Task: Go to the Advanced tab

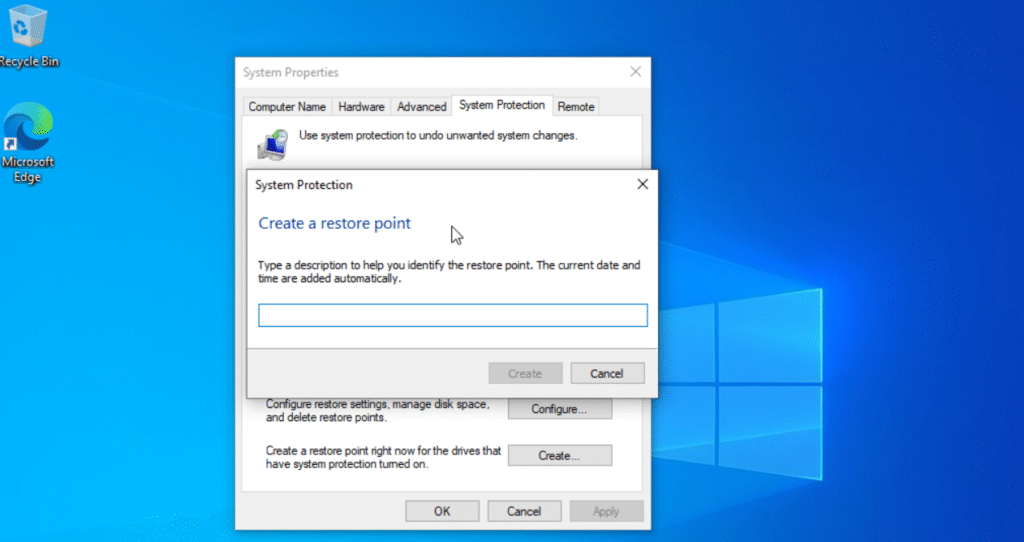Action: tap(421, 106)
